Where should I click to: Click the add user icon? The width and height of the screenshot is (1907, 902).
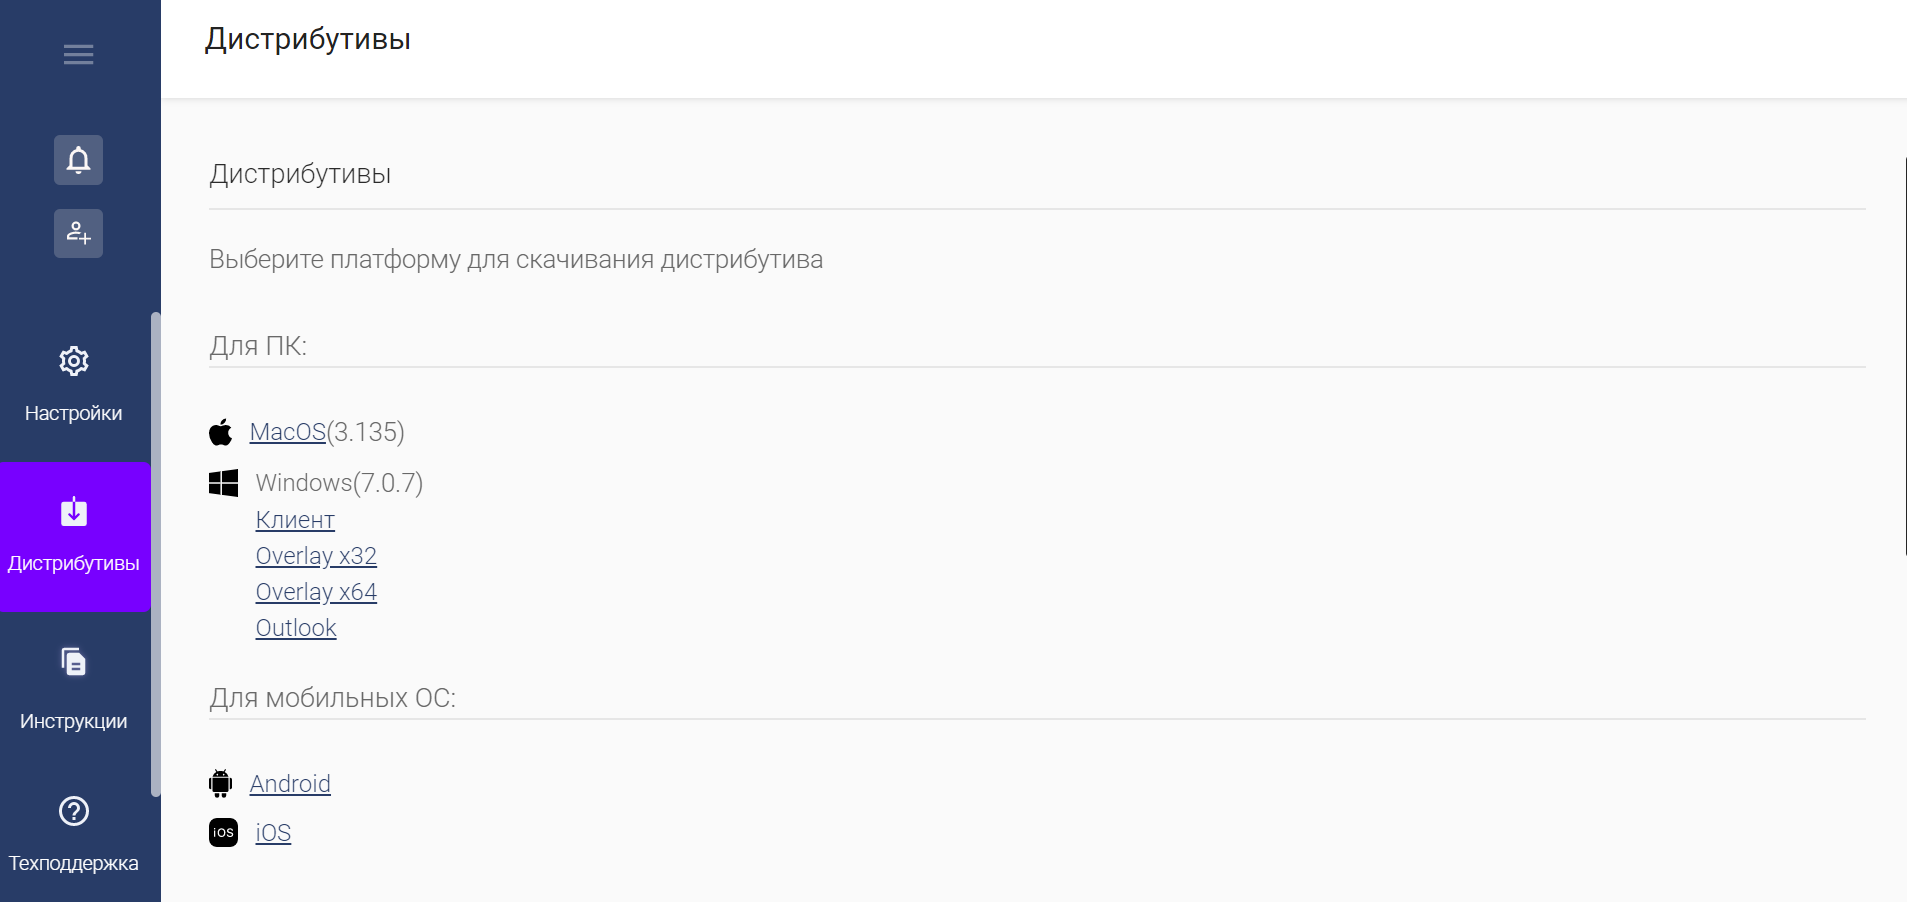pos(78,233)
